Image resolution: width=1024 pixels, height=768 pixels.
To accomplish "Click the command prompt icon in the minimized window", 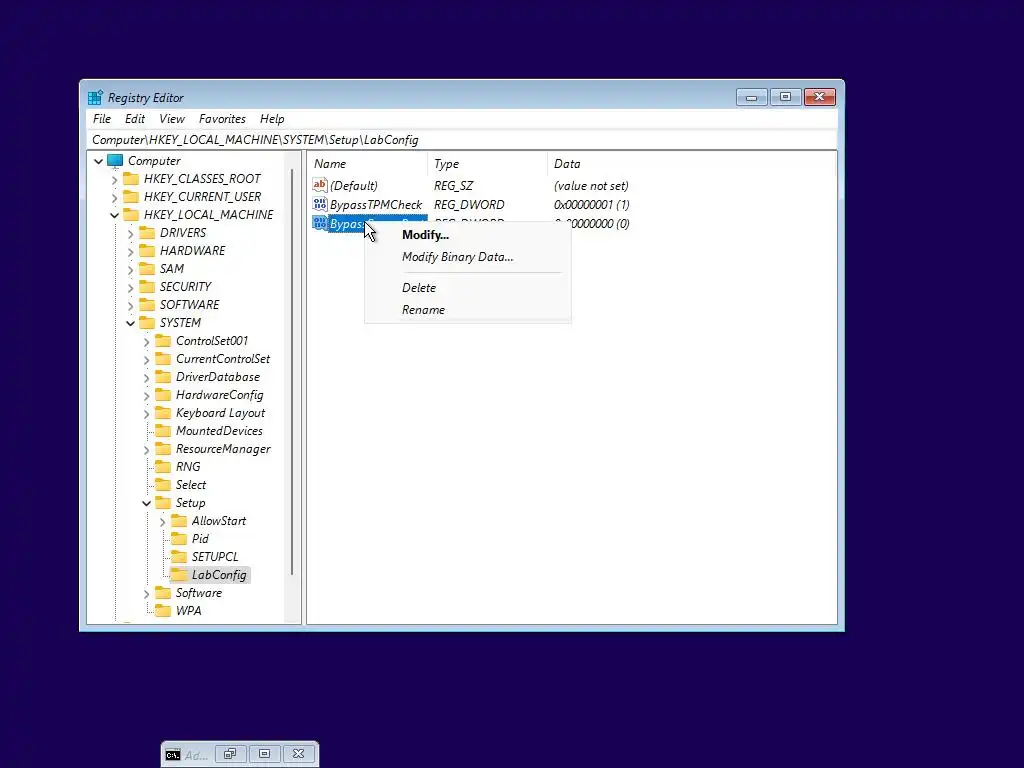I will click(x=172, y=755).
